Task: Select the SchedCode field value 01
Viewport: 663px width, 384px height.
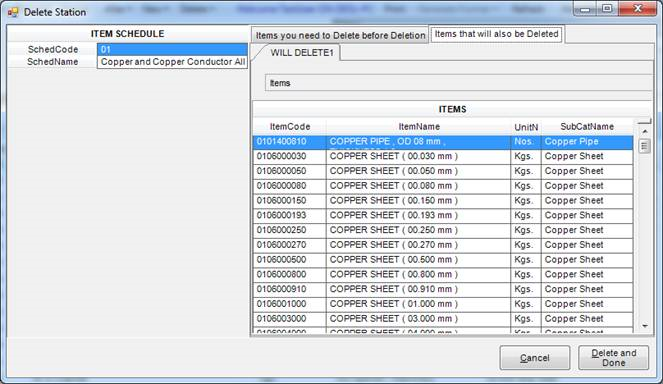Action: point(172,49)
